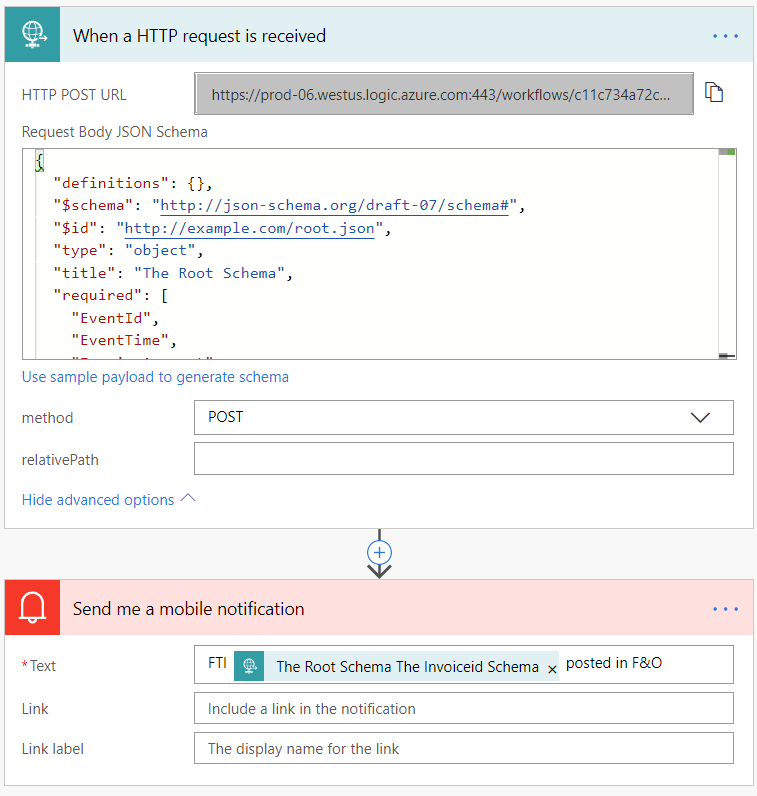
Task: Click the "required": [ line in schema
Action: coord(111,295)
